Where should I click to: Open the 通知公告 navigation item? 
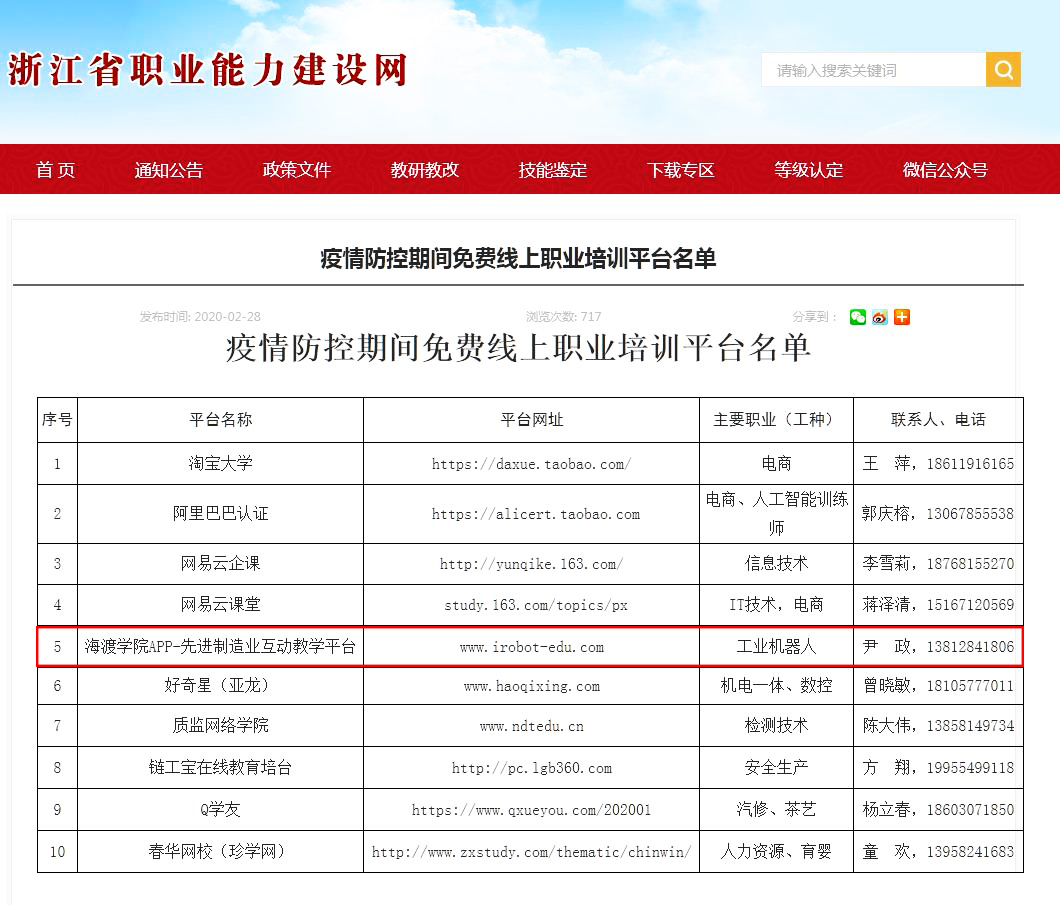tap(168, 170)
